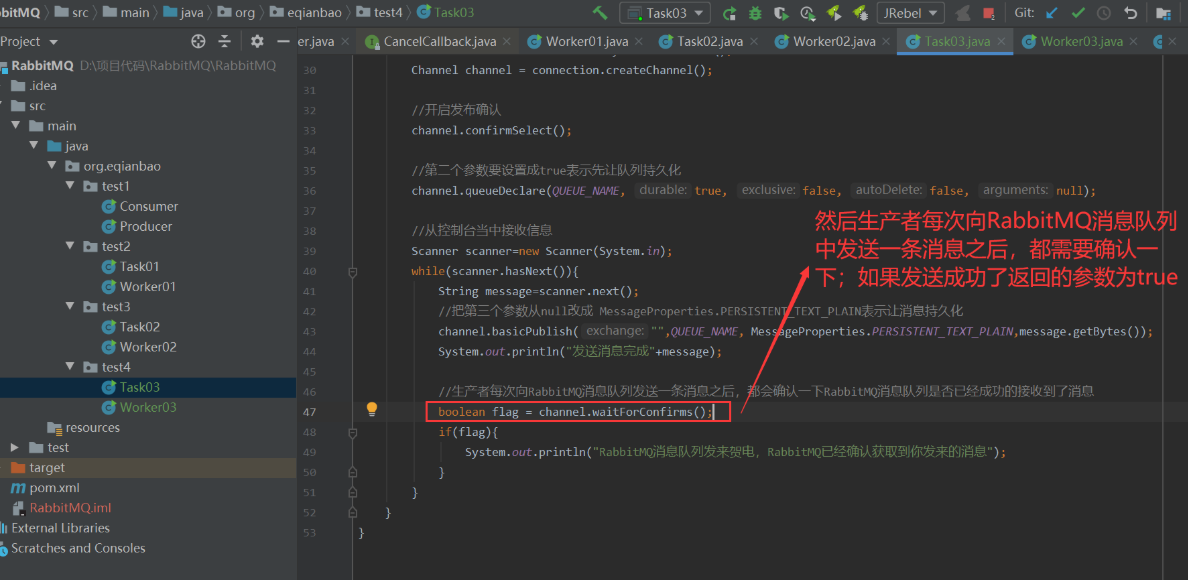Click the Build Project hammer icon

600,13
